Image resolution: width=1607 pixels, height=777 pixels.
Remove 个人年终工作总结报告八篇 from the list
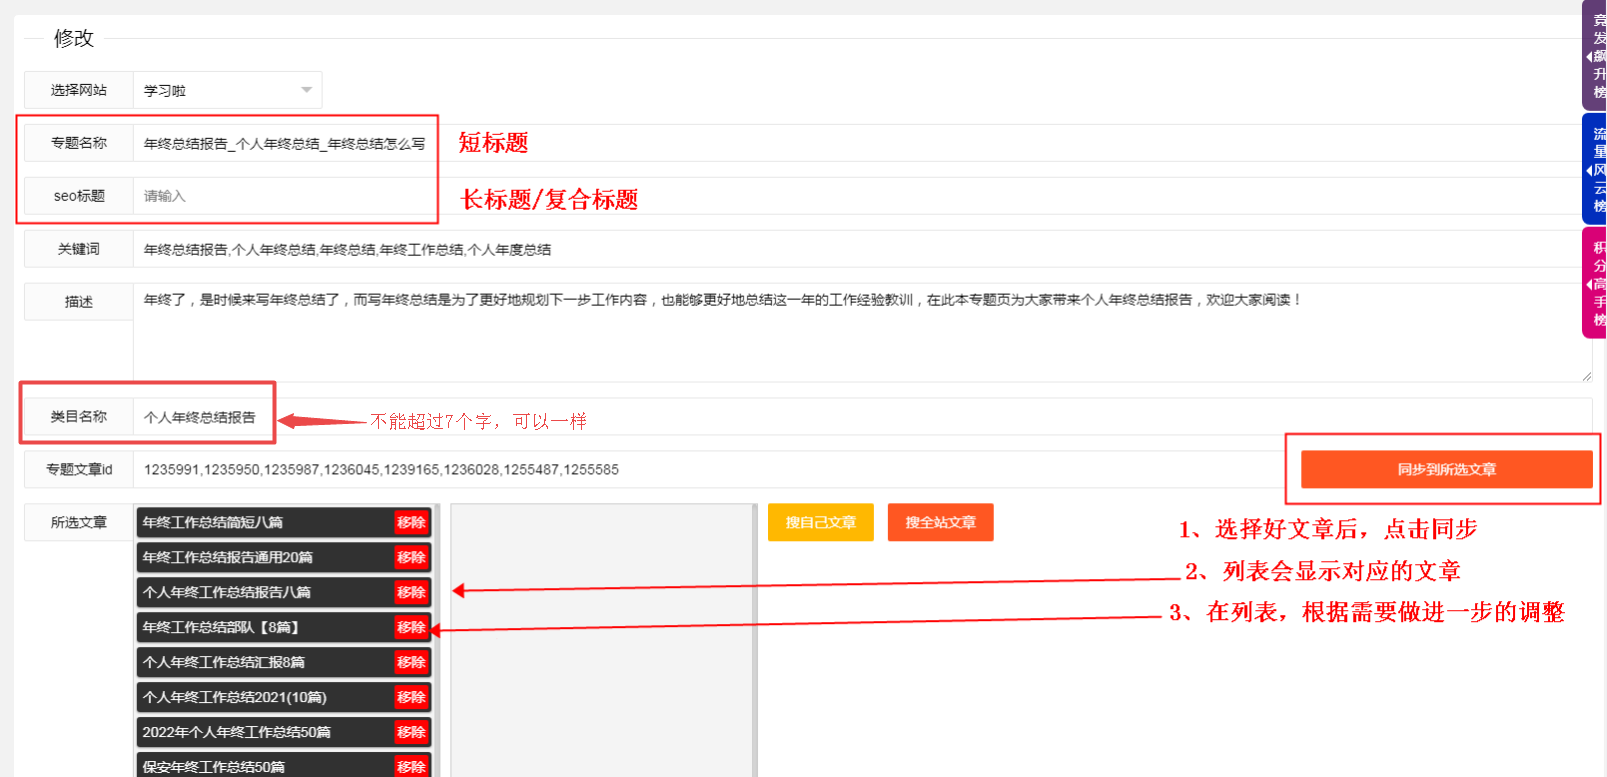[x=411, y=592]
